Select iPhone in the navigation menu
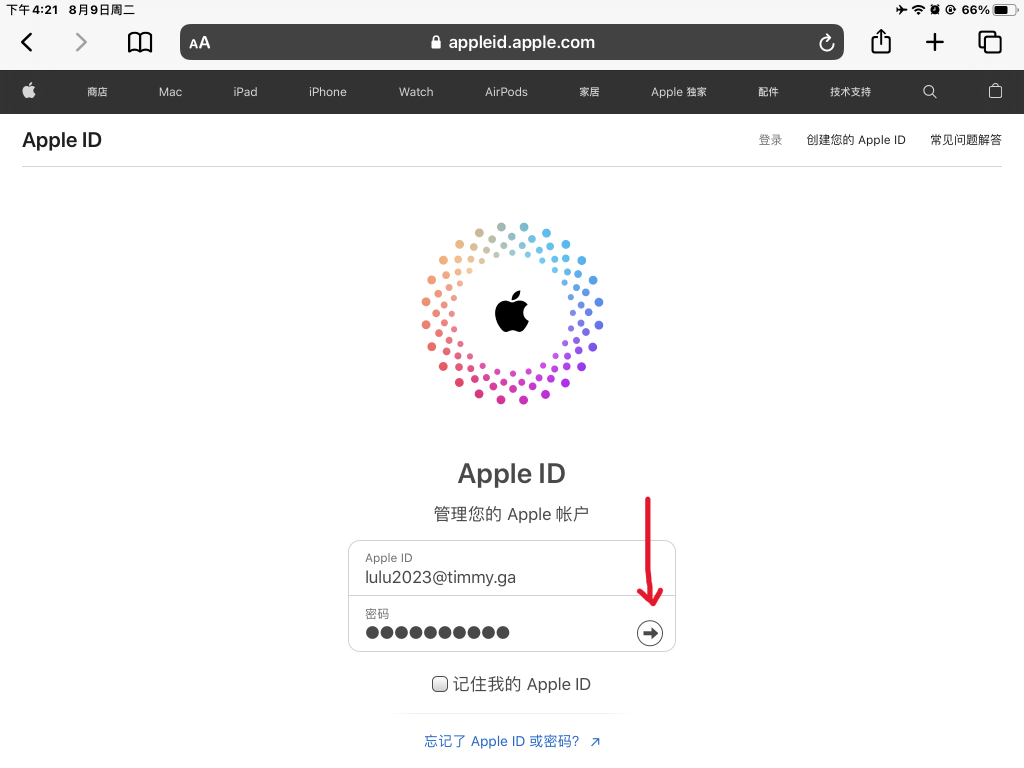The image size is (1024, 768). pyautogui.click(x=327, y=92)
